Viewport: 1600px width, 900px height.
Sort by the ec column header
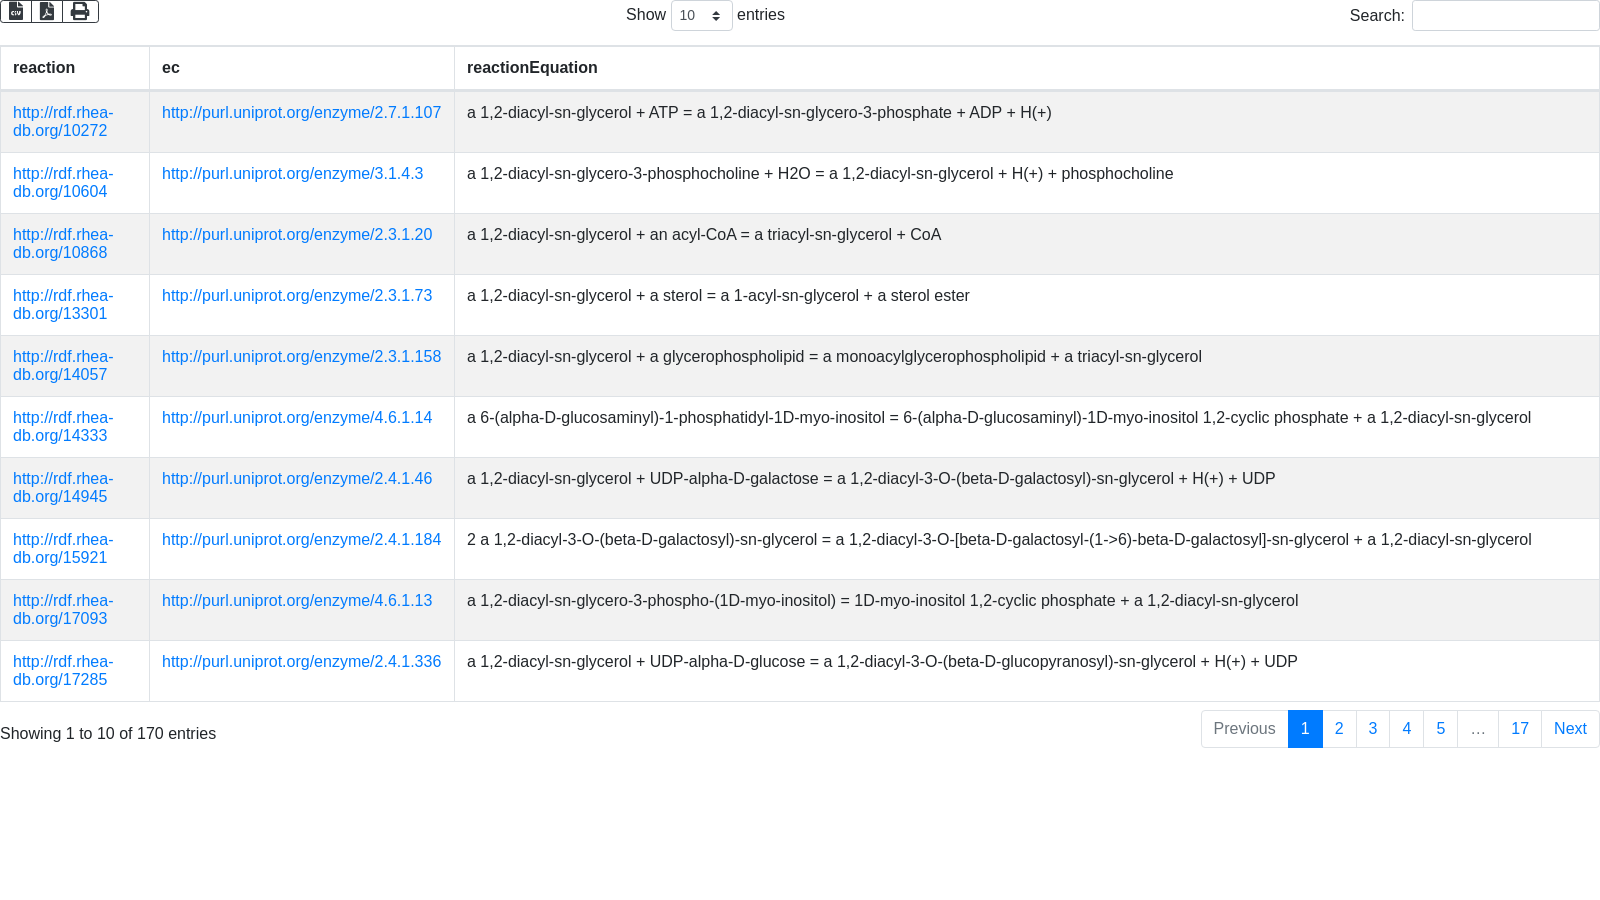(171, 68)
